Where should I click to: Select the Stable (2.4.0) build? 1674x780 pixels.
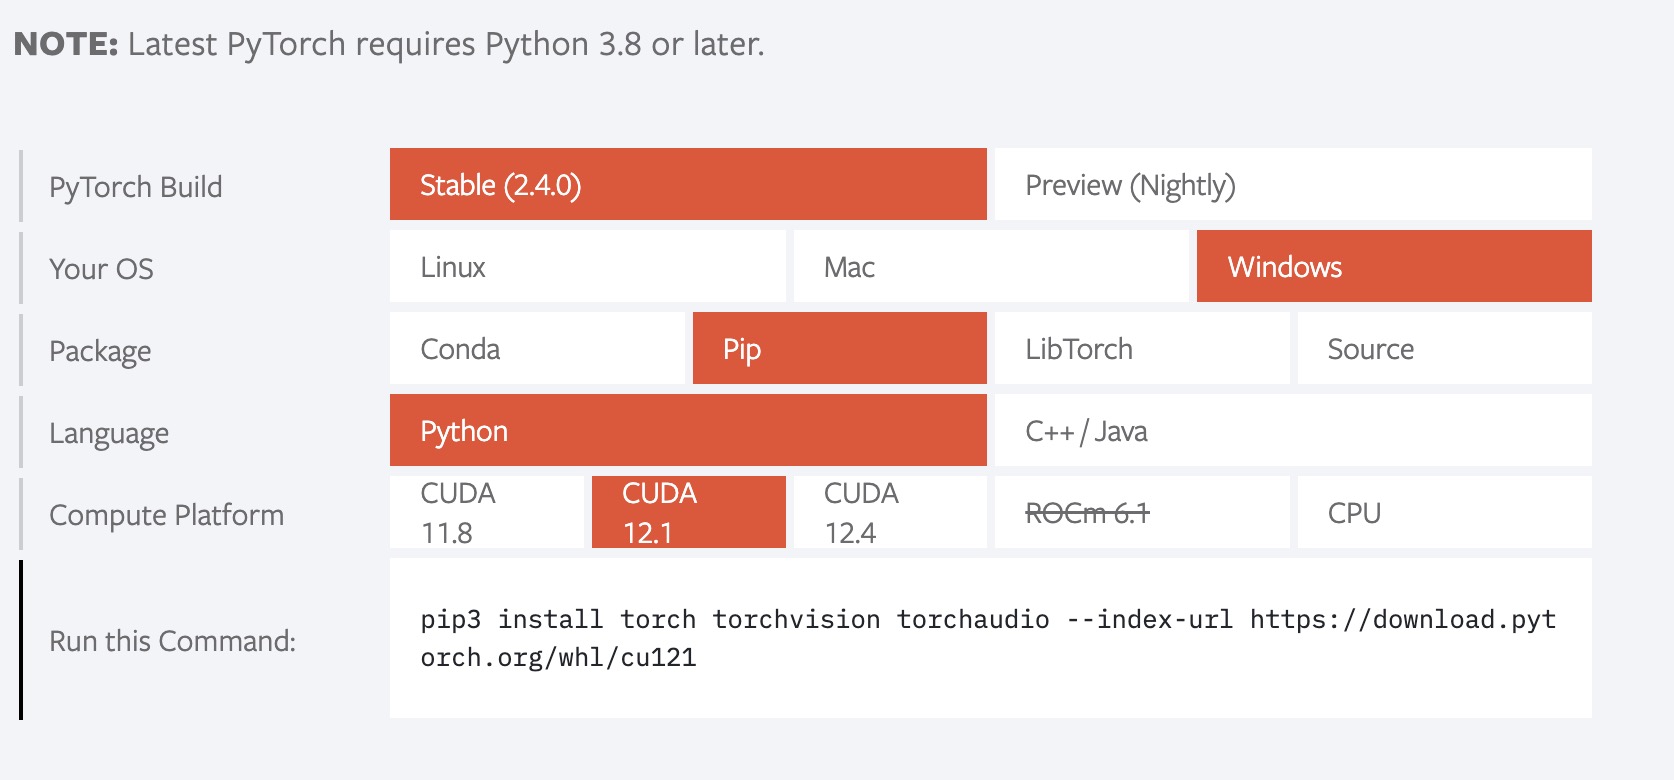688,184
